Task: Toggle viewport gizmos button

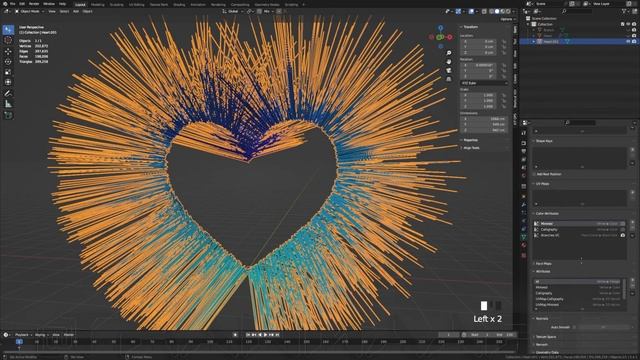Action: click(x=458, y=11)
